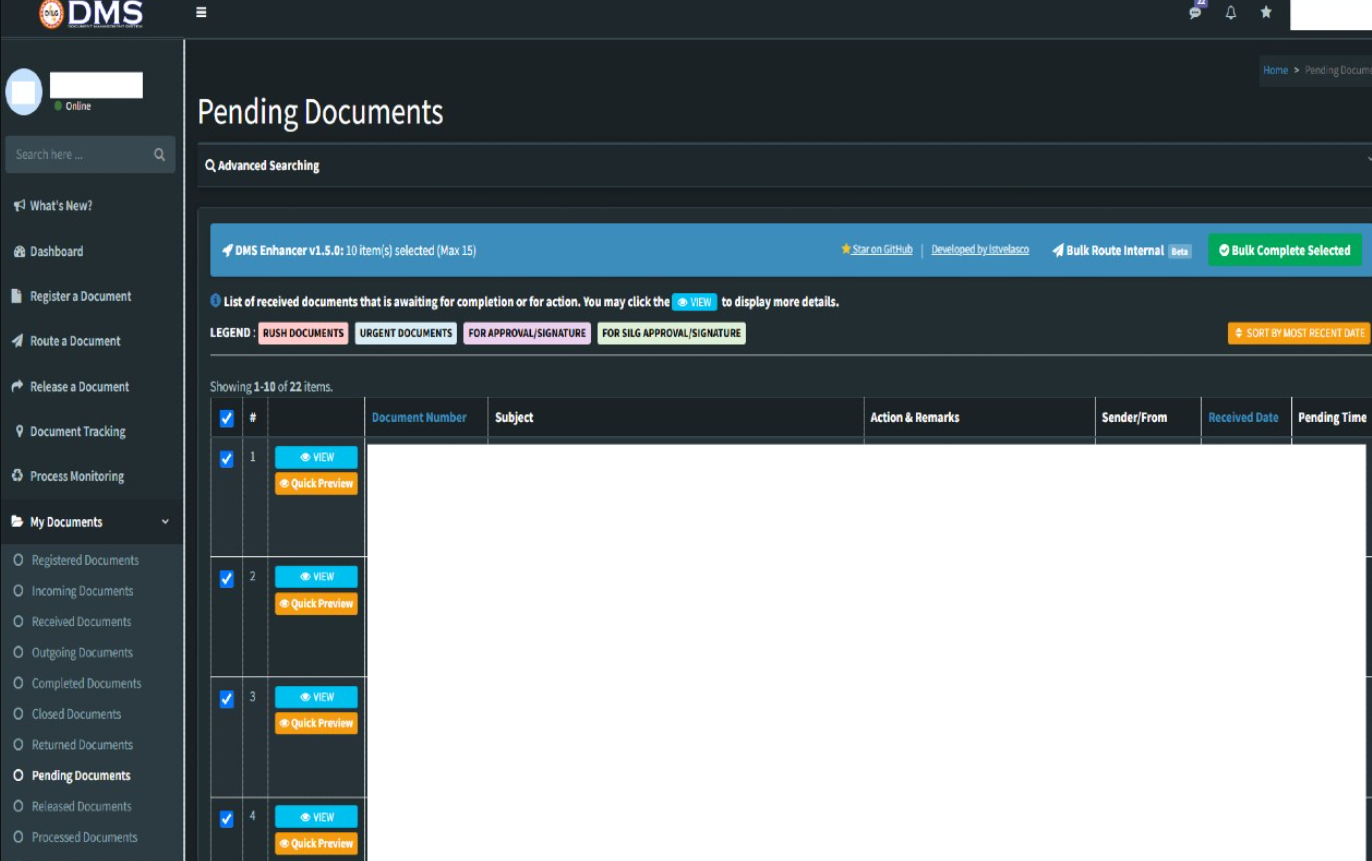
Task: Sort by the Document Number column header
Action: point(419,418)
